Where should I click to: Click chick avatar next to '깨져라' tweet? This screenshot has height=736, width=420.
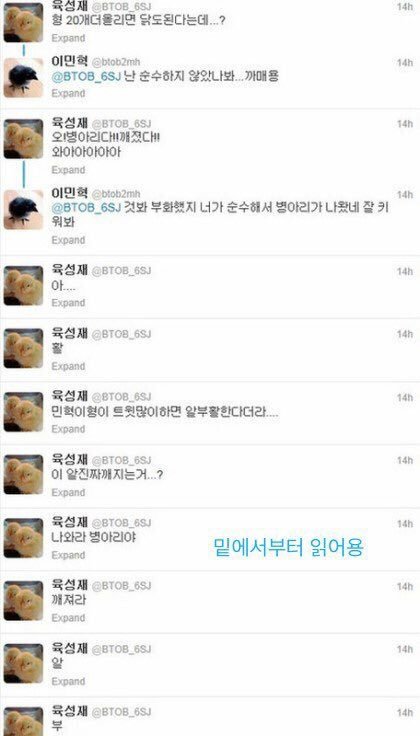(23, 601)
